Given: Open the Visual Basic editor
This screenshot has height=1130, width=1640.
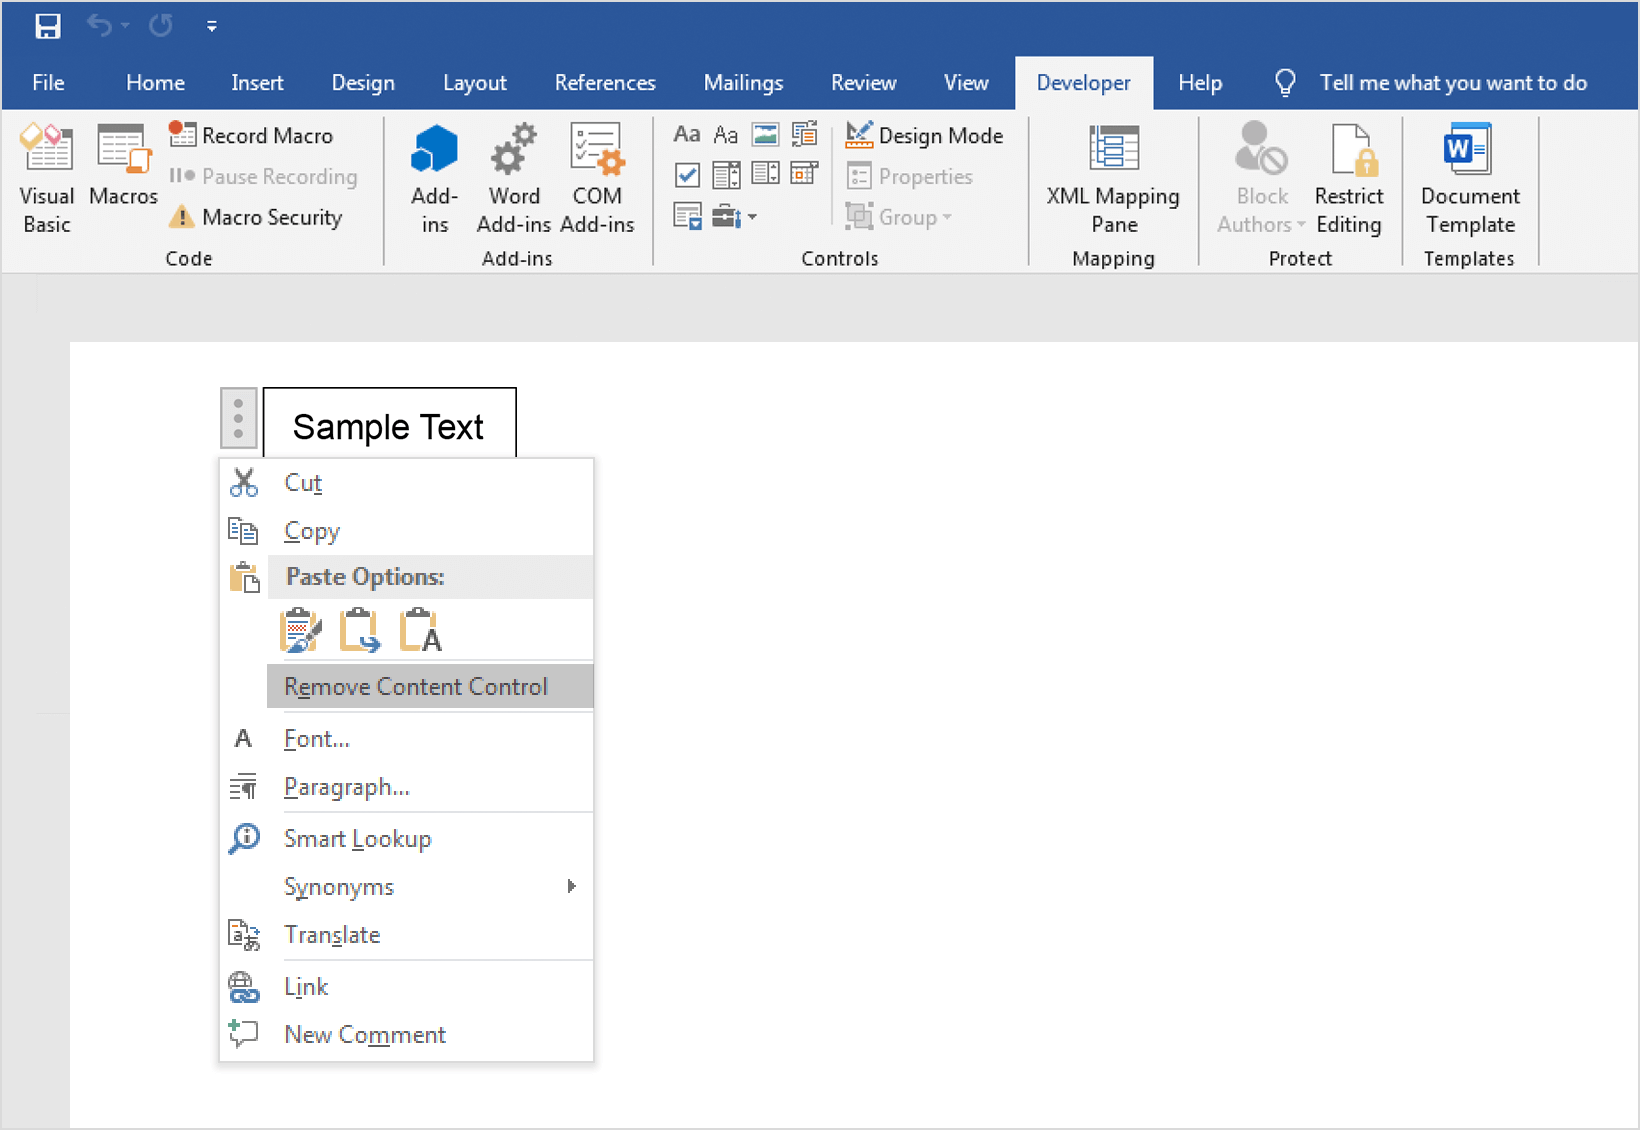Looking at the screenshot, I should pos(47,180).
